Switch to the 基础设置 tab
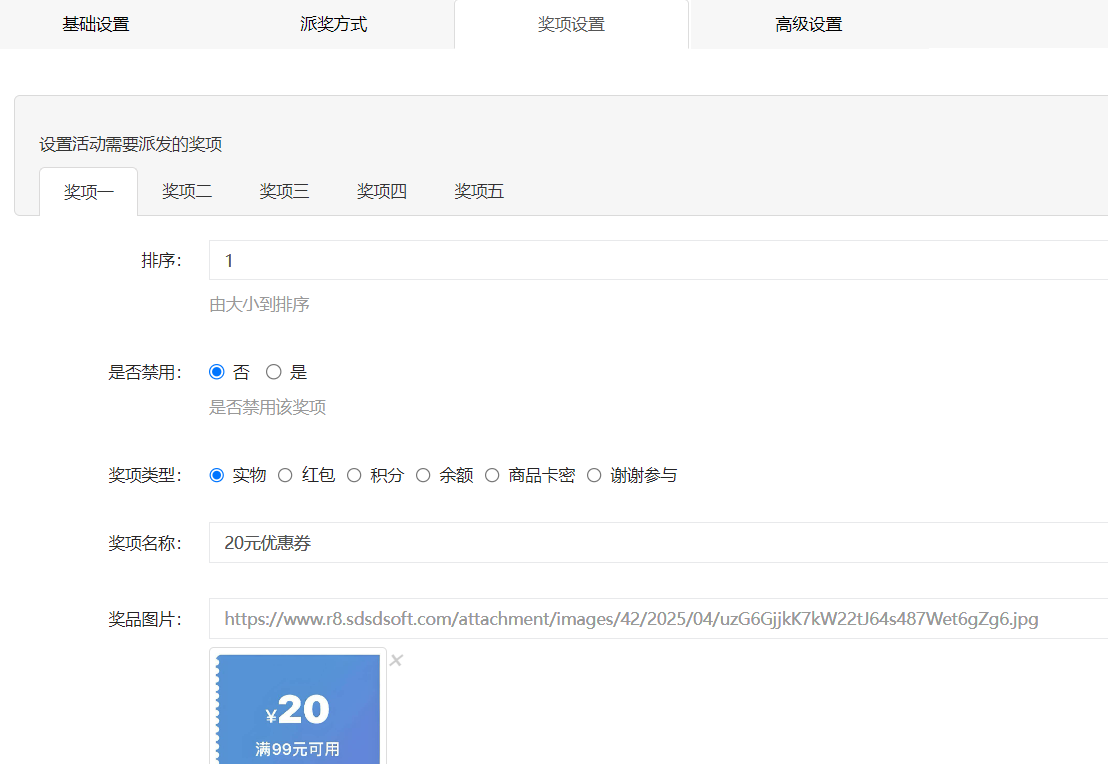The image size is (1108, 764). coord(96,24)
